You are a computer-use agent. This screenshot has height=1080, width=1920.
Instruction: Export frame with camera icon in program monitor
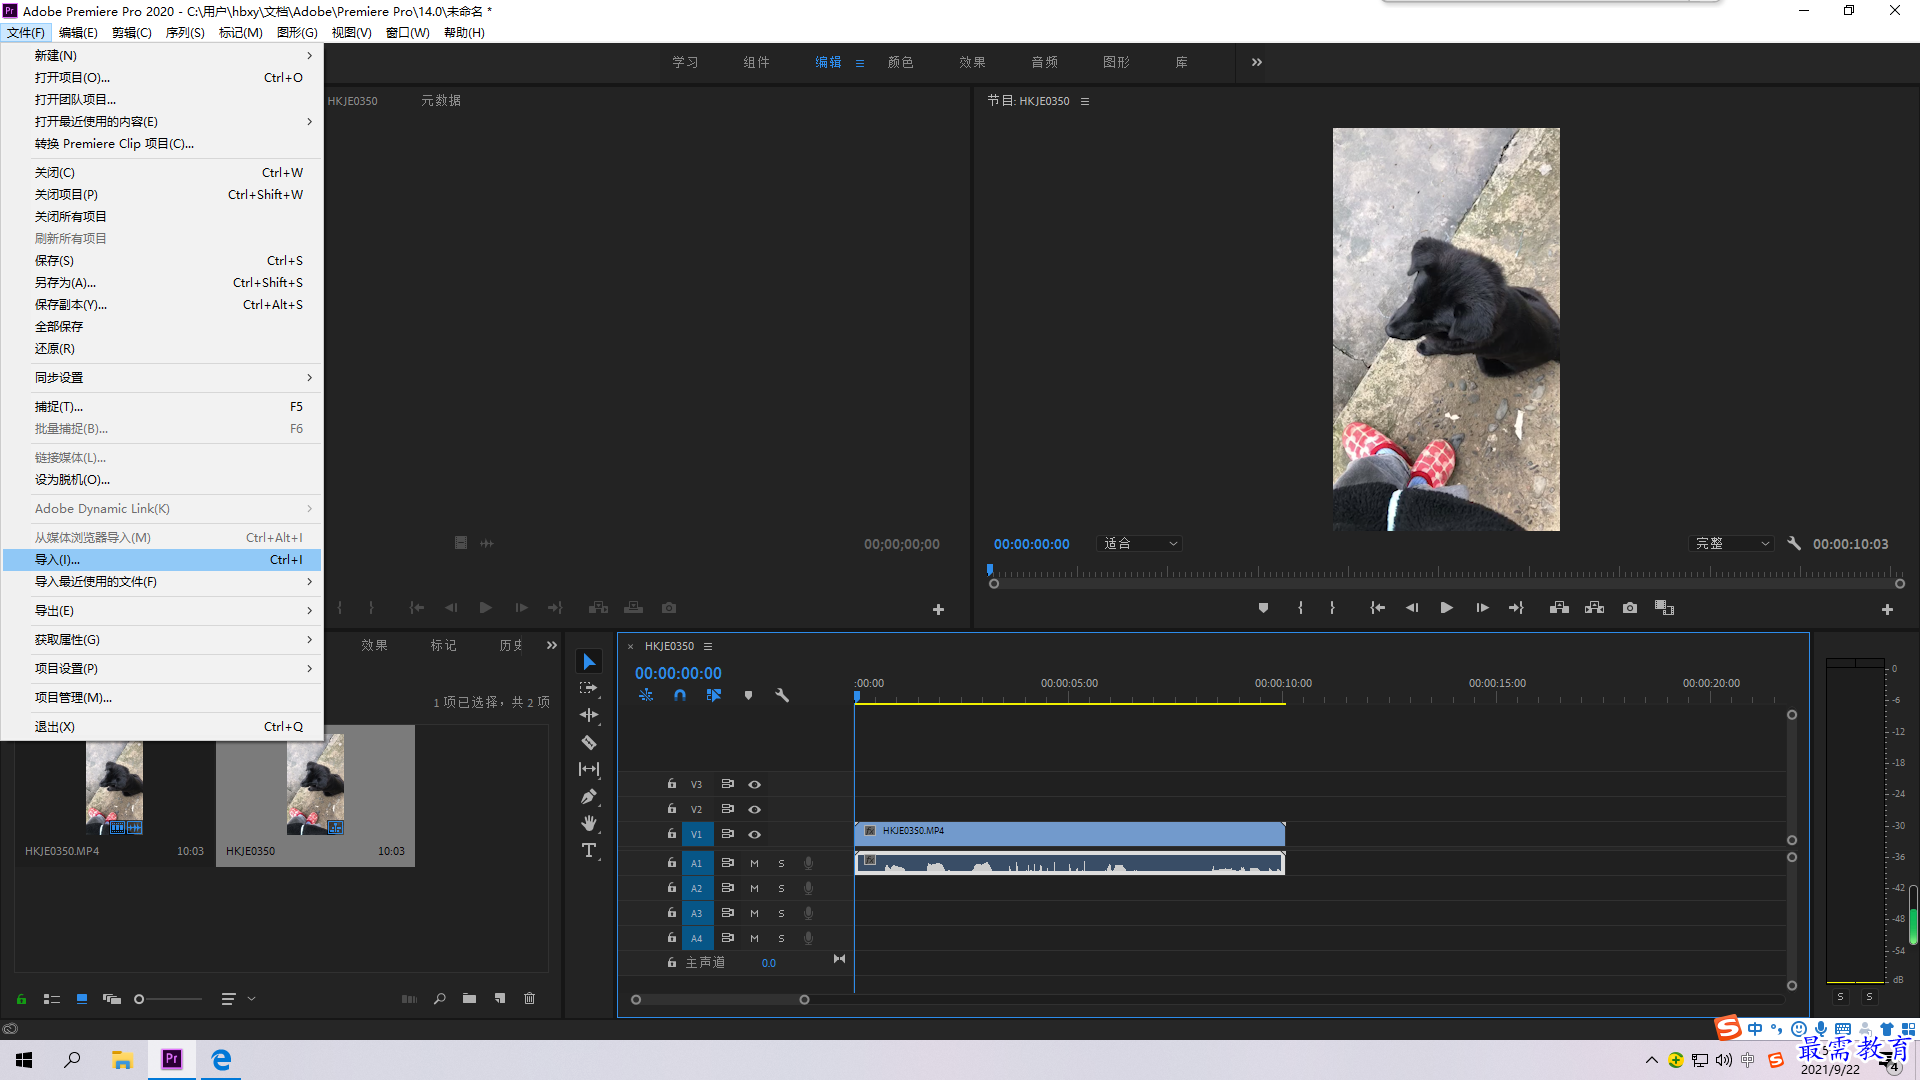[1630, 608]
